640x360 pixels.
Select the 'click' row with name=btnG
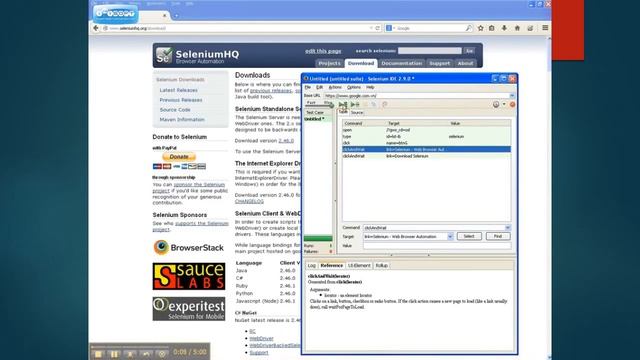click(x=427, y=143)
